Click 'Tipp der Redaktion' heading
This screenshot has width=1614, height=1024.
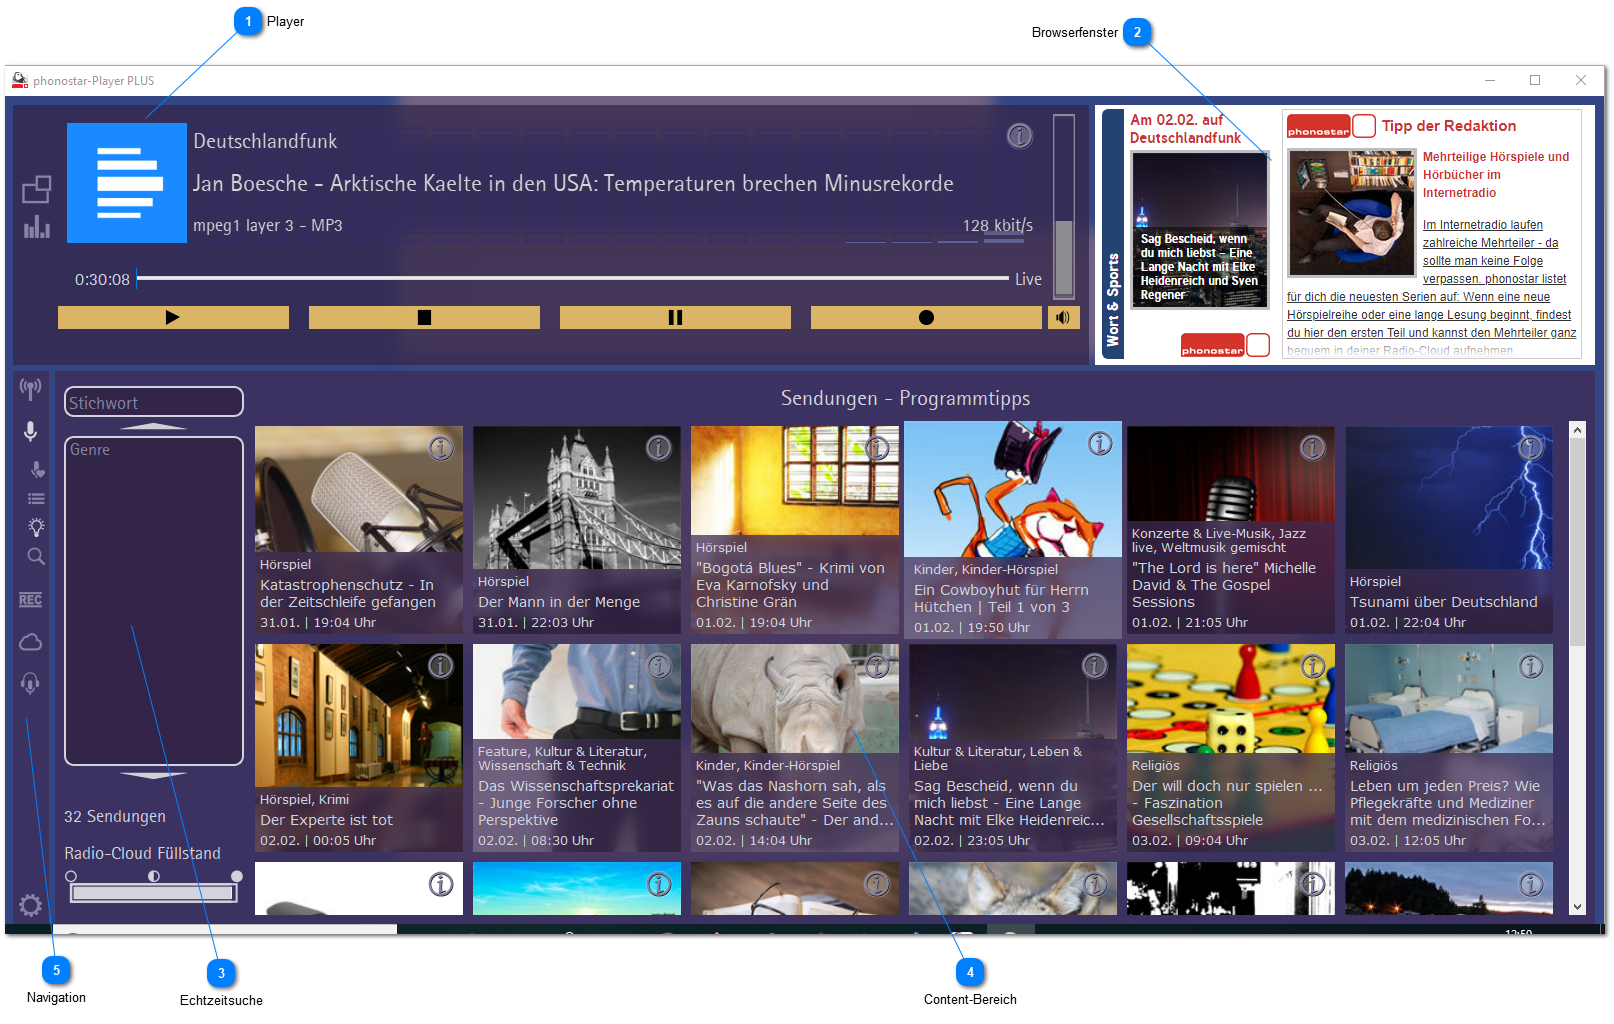pyautogui.click(x=1449, y=126)
